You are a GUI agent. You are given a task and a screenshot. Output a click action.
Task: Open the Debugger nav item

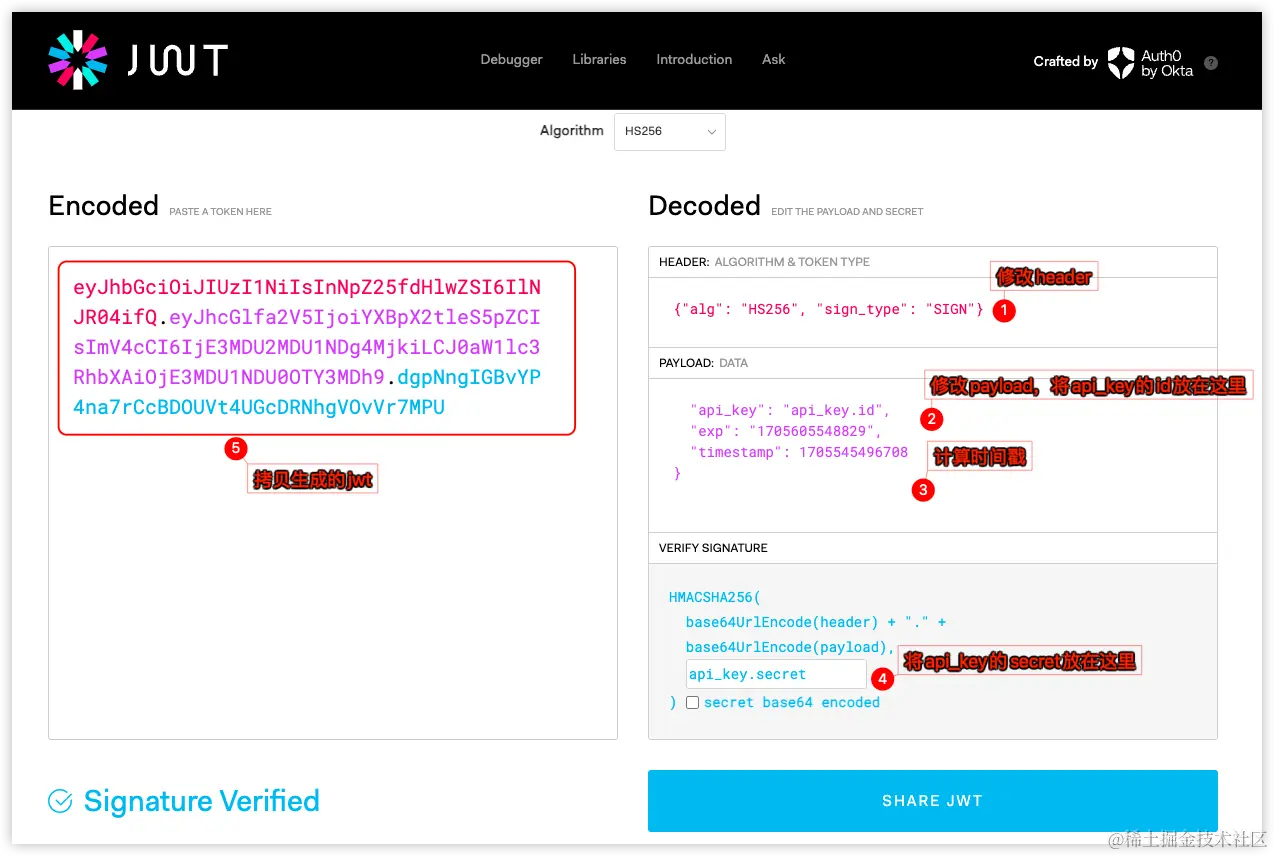pos(511,60)
